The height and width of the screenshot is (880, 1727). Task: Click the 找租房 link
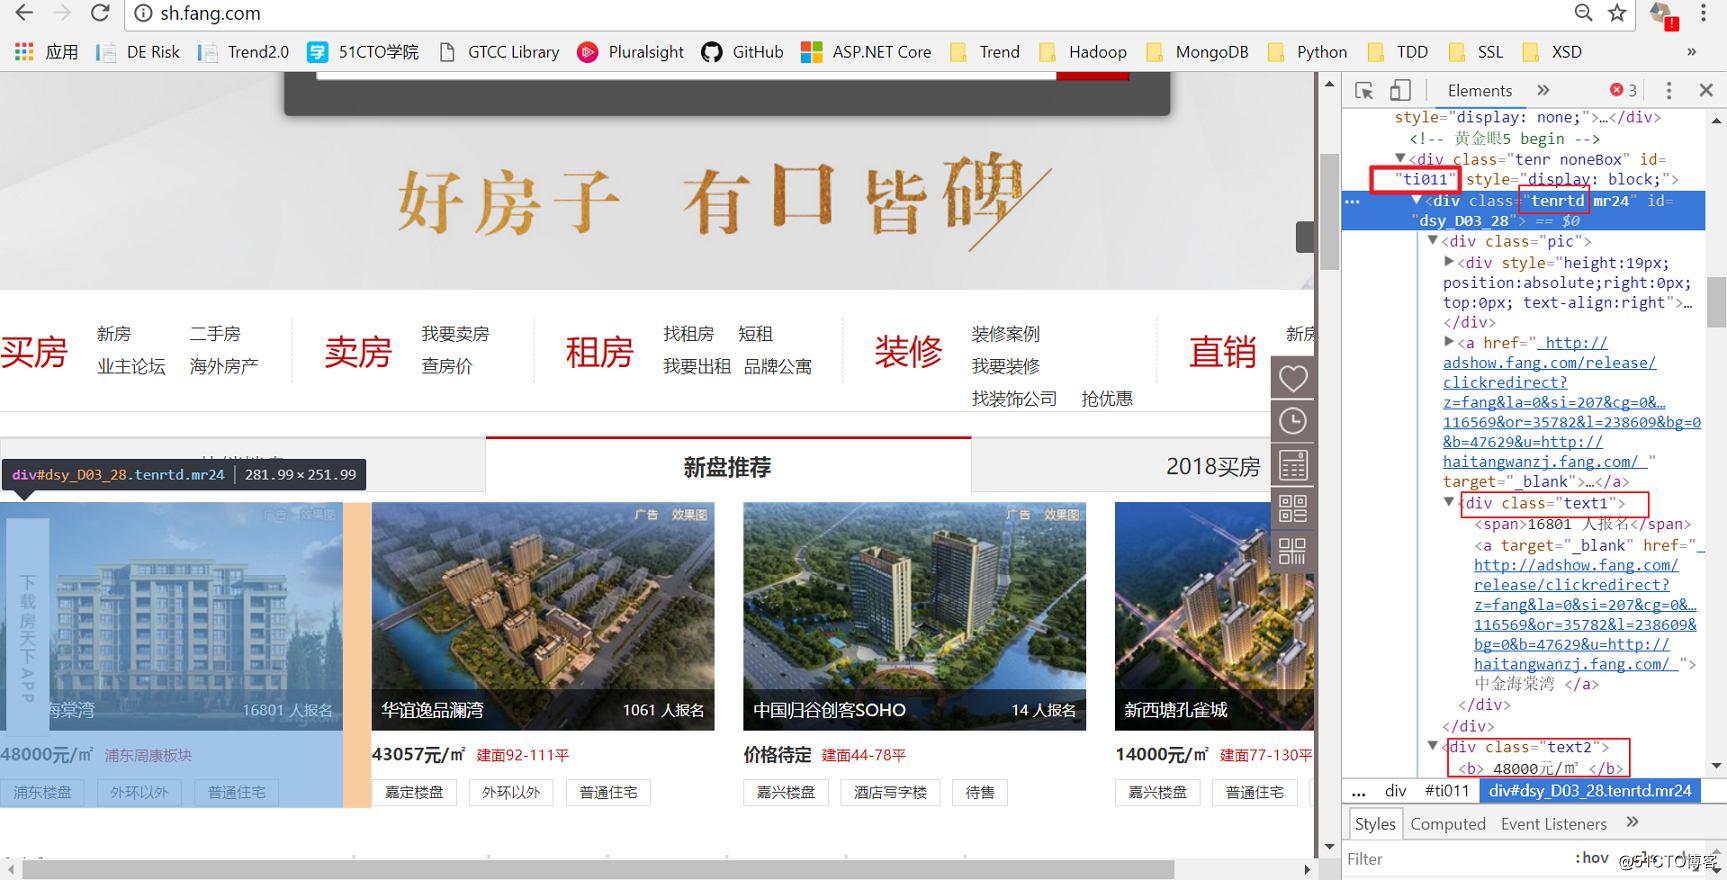tap(688, 334)
